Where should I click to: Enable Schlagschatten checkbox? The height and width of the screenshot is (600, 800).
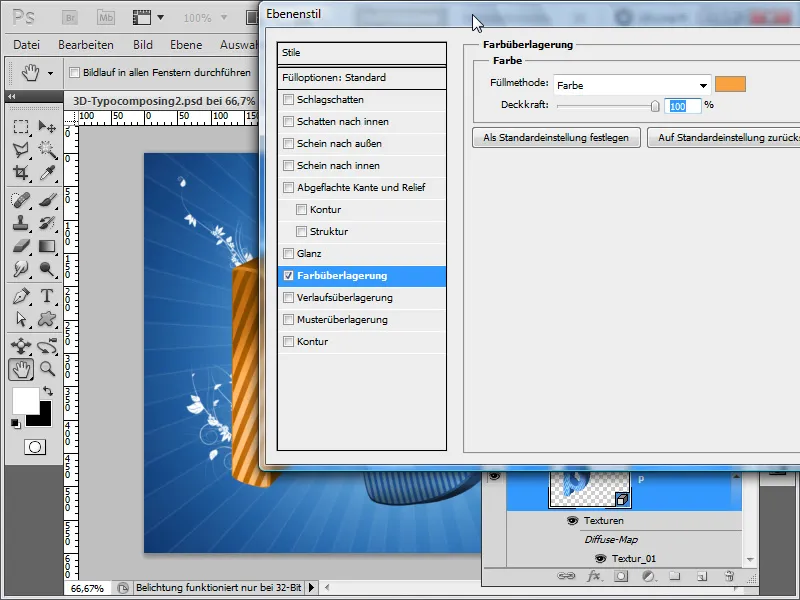click(288, 99)
